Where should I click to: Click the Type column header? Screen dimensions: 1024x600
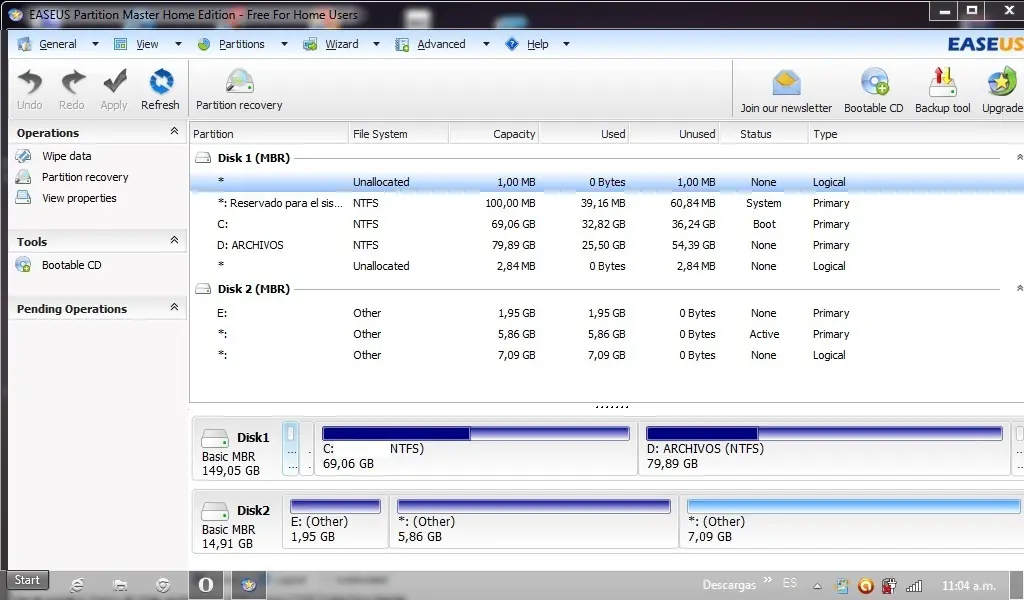(914, 134)
